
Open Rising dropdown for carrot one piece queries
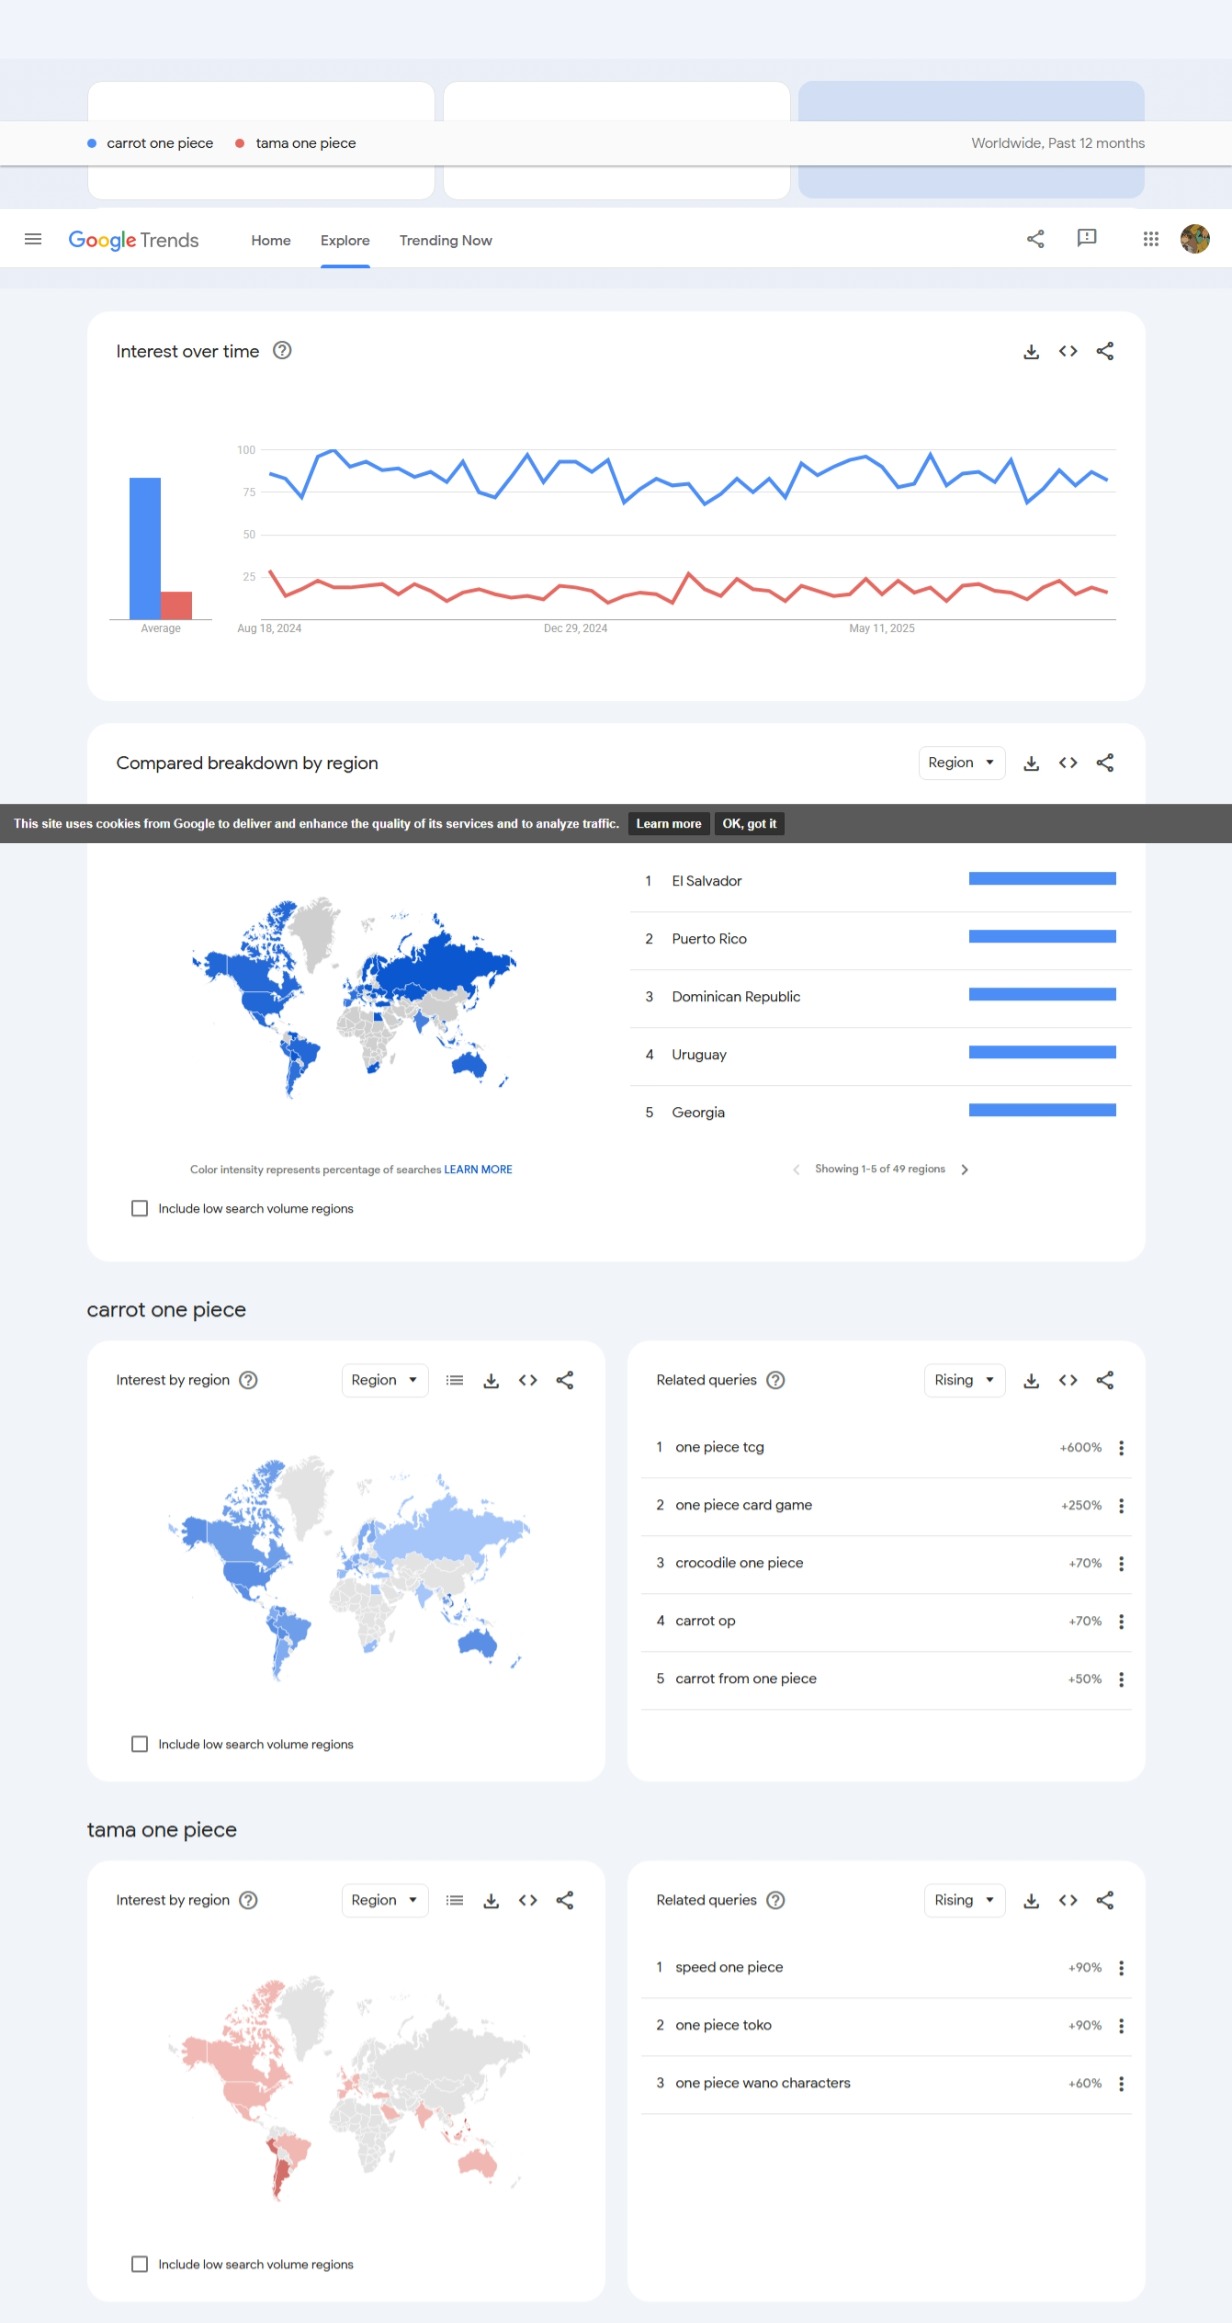pos(964,1380)
